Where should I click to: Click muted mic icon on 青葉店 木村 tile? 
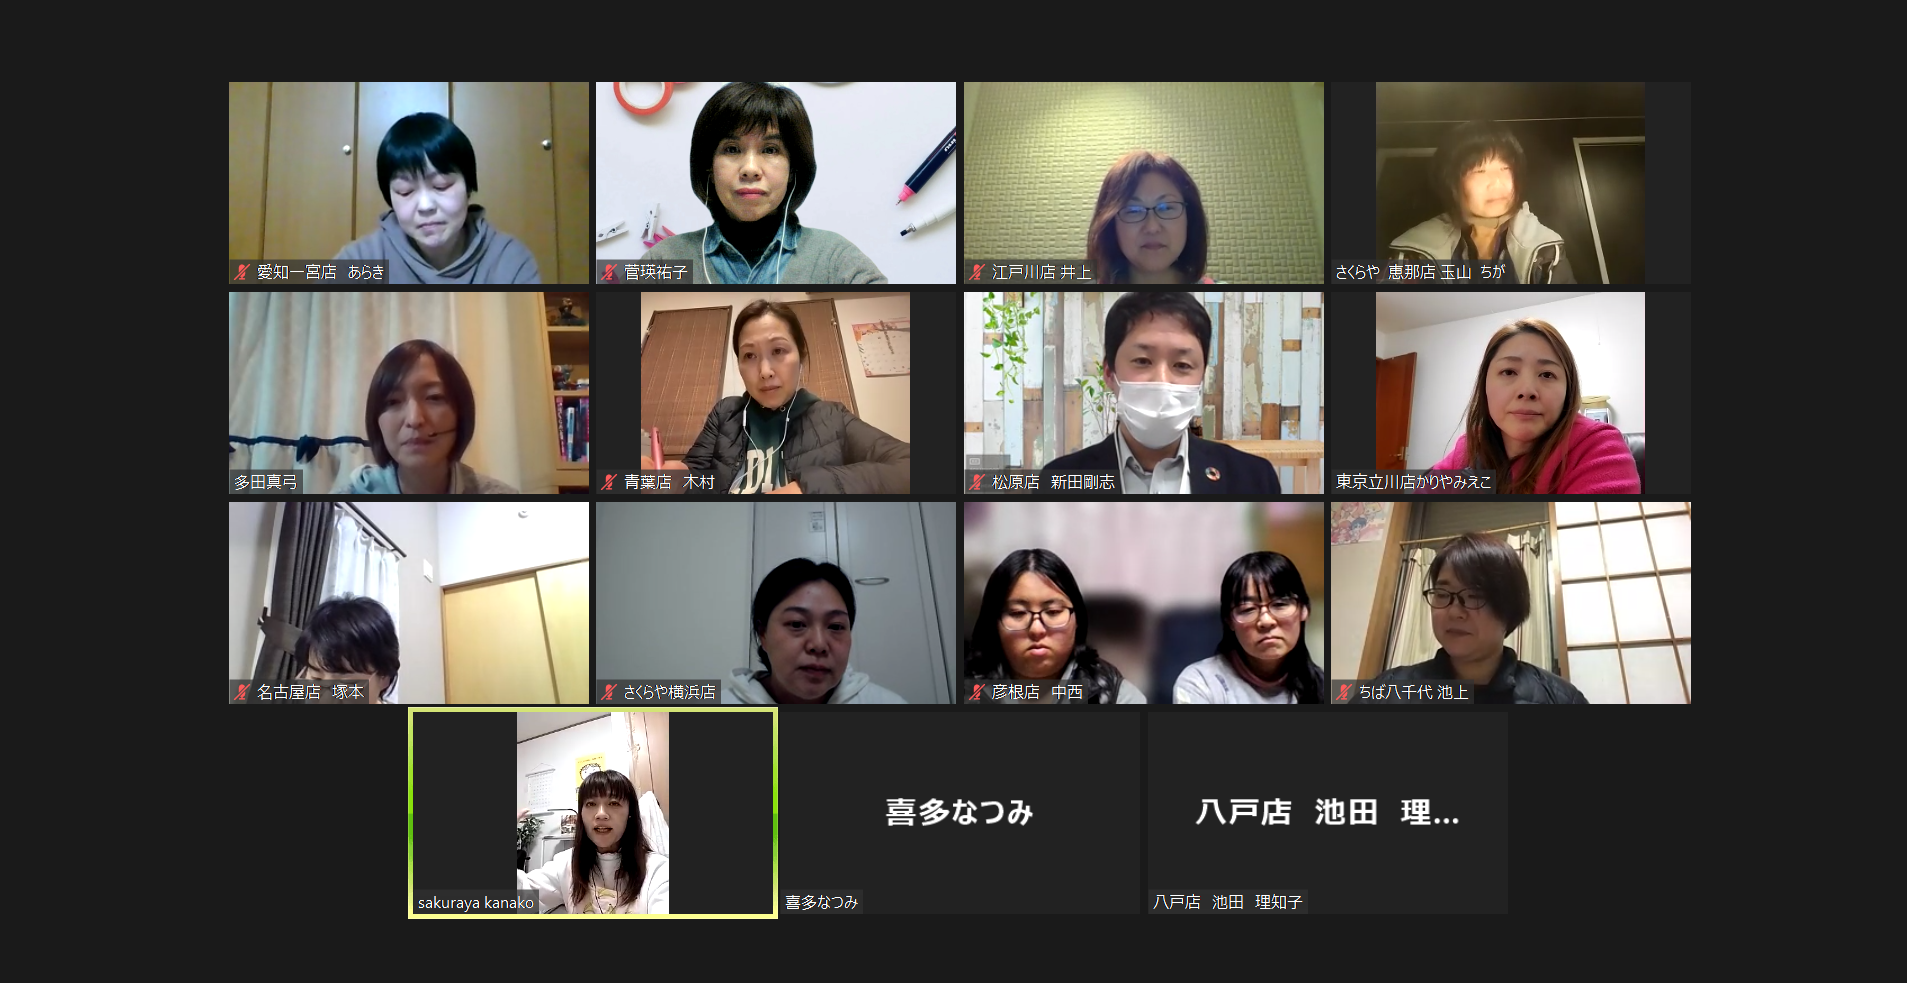609,482
